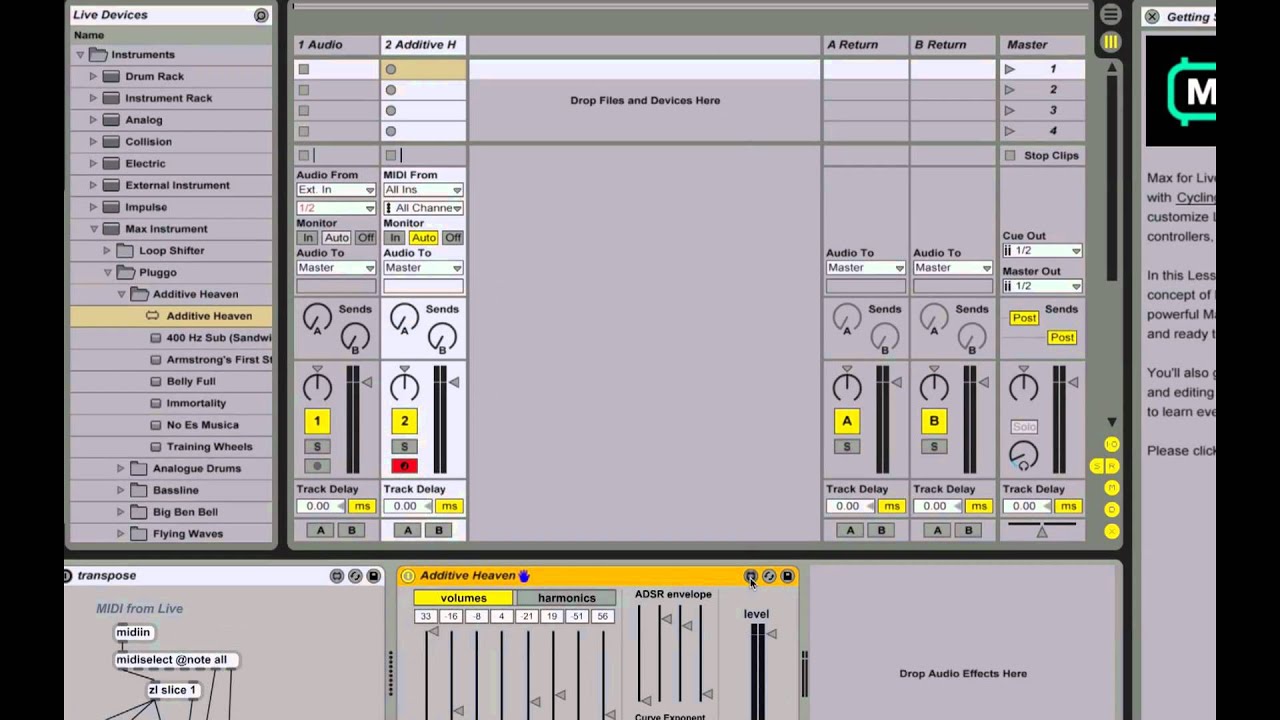Viewport: 1280px width, 720px height.
Task: Solo track 1 Audio
Action: (317, 447)
